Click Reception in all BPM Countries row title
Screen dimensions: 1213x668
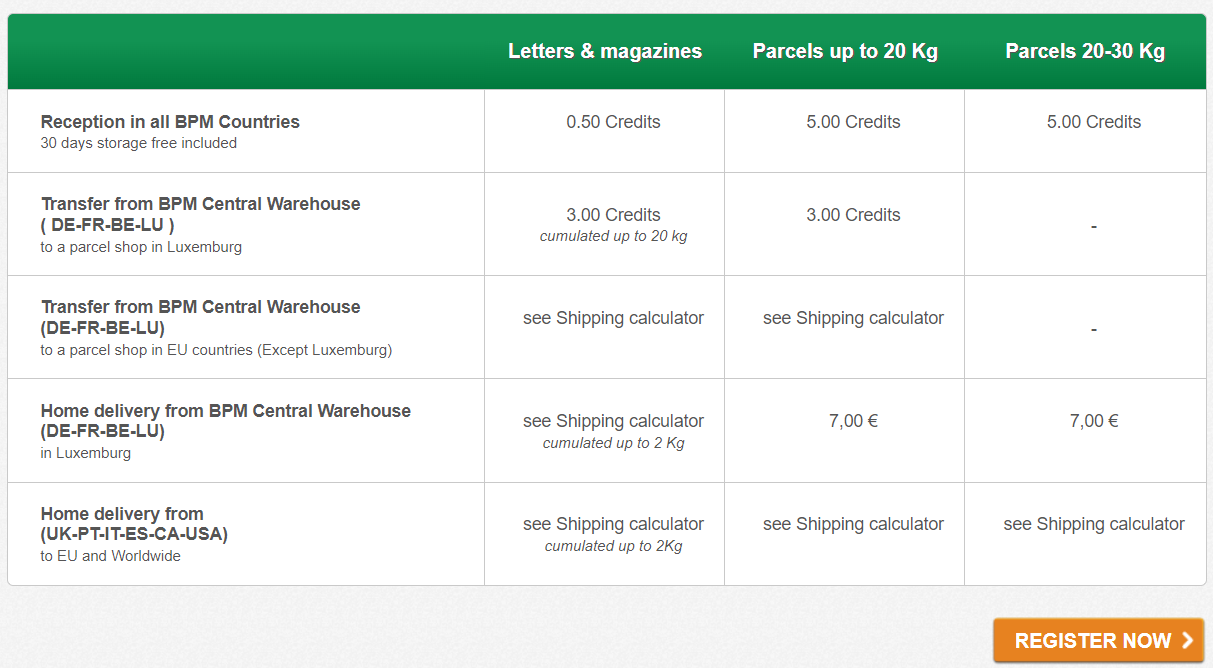170,122
